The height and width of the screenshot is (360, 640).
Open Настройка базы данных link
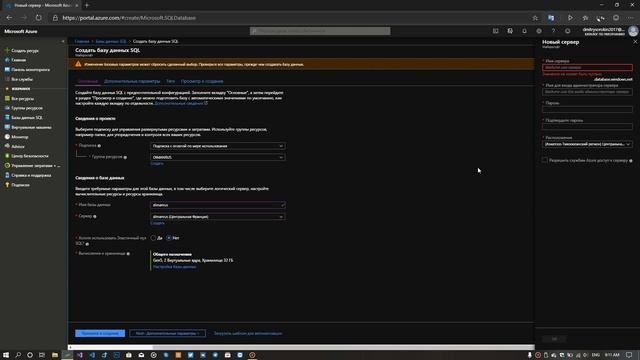click(x=174, y=267)
